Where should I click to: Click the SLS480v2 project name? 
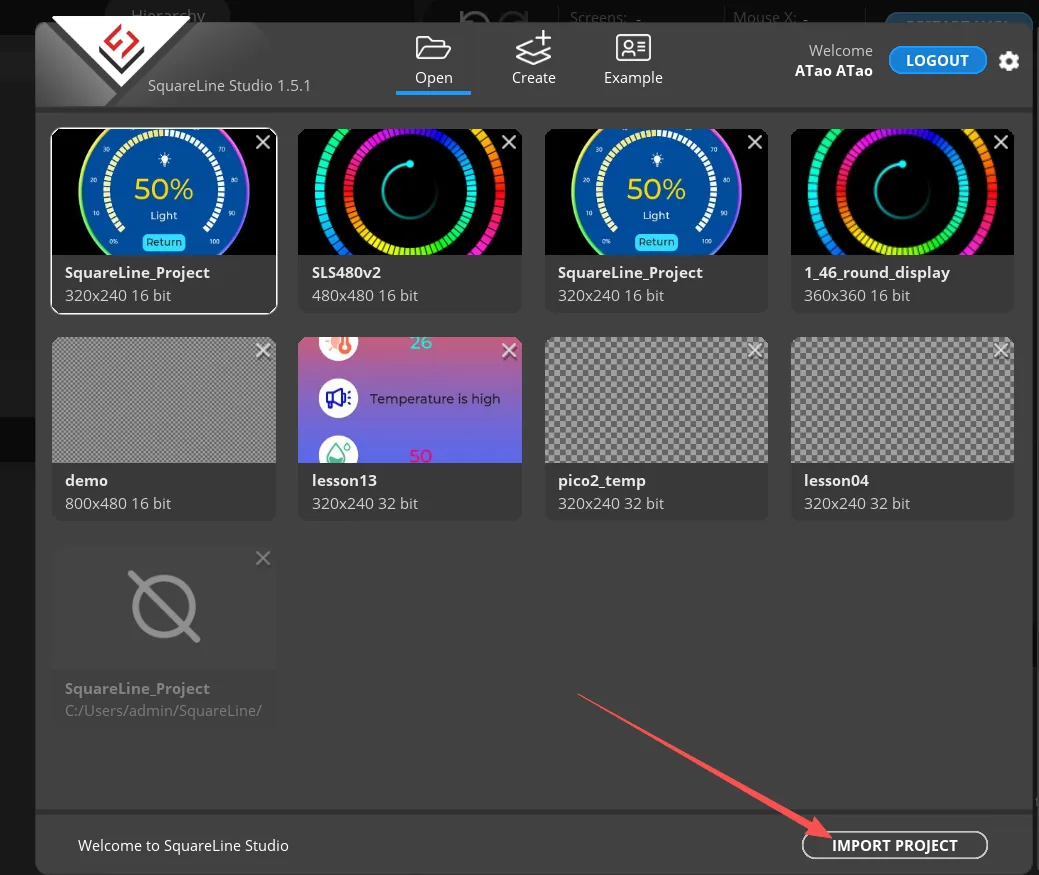[x=346, y=272]
